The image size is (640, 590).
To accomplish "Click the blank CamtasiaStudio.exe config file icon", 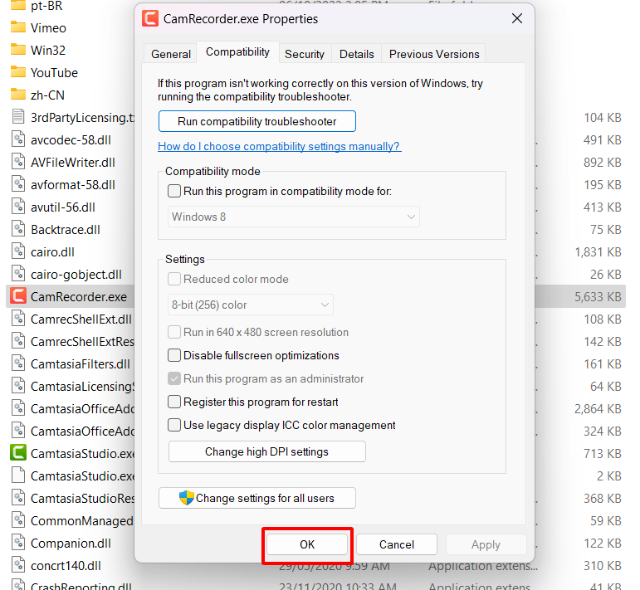I will [x=18, y=476].
